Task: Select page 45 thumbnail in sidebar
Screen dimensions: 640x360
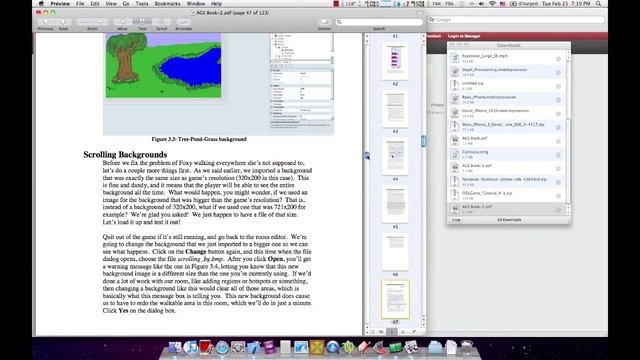Action: pos(395,204)
